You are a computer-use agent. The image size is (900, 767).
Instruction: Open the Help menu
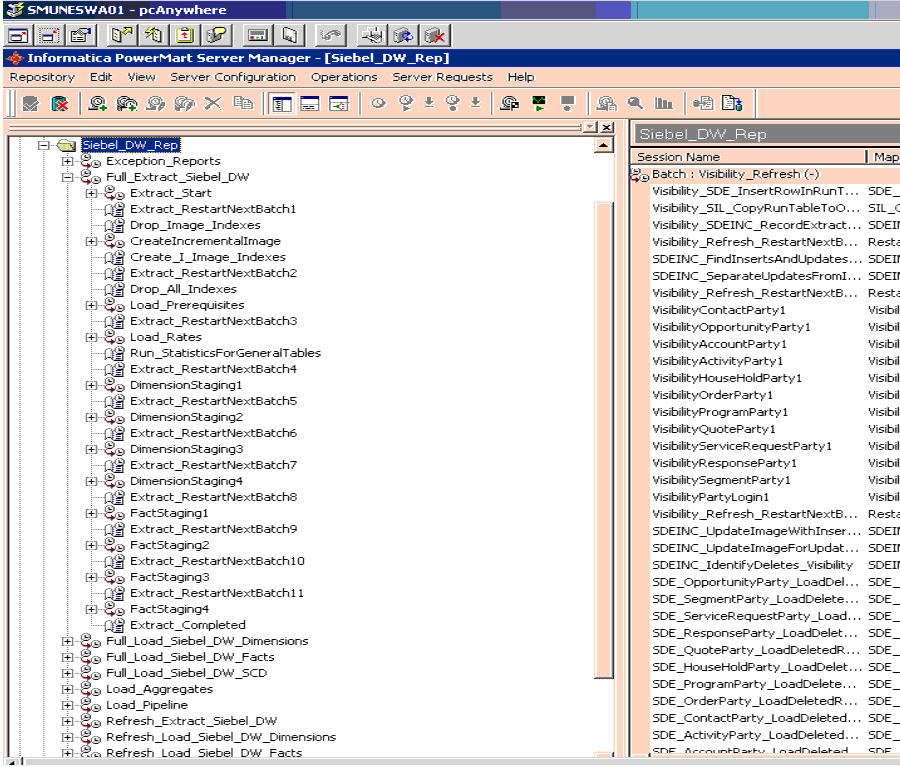[521, 77]
